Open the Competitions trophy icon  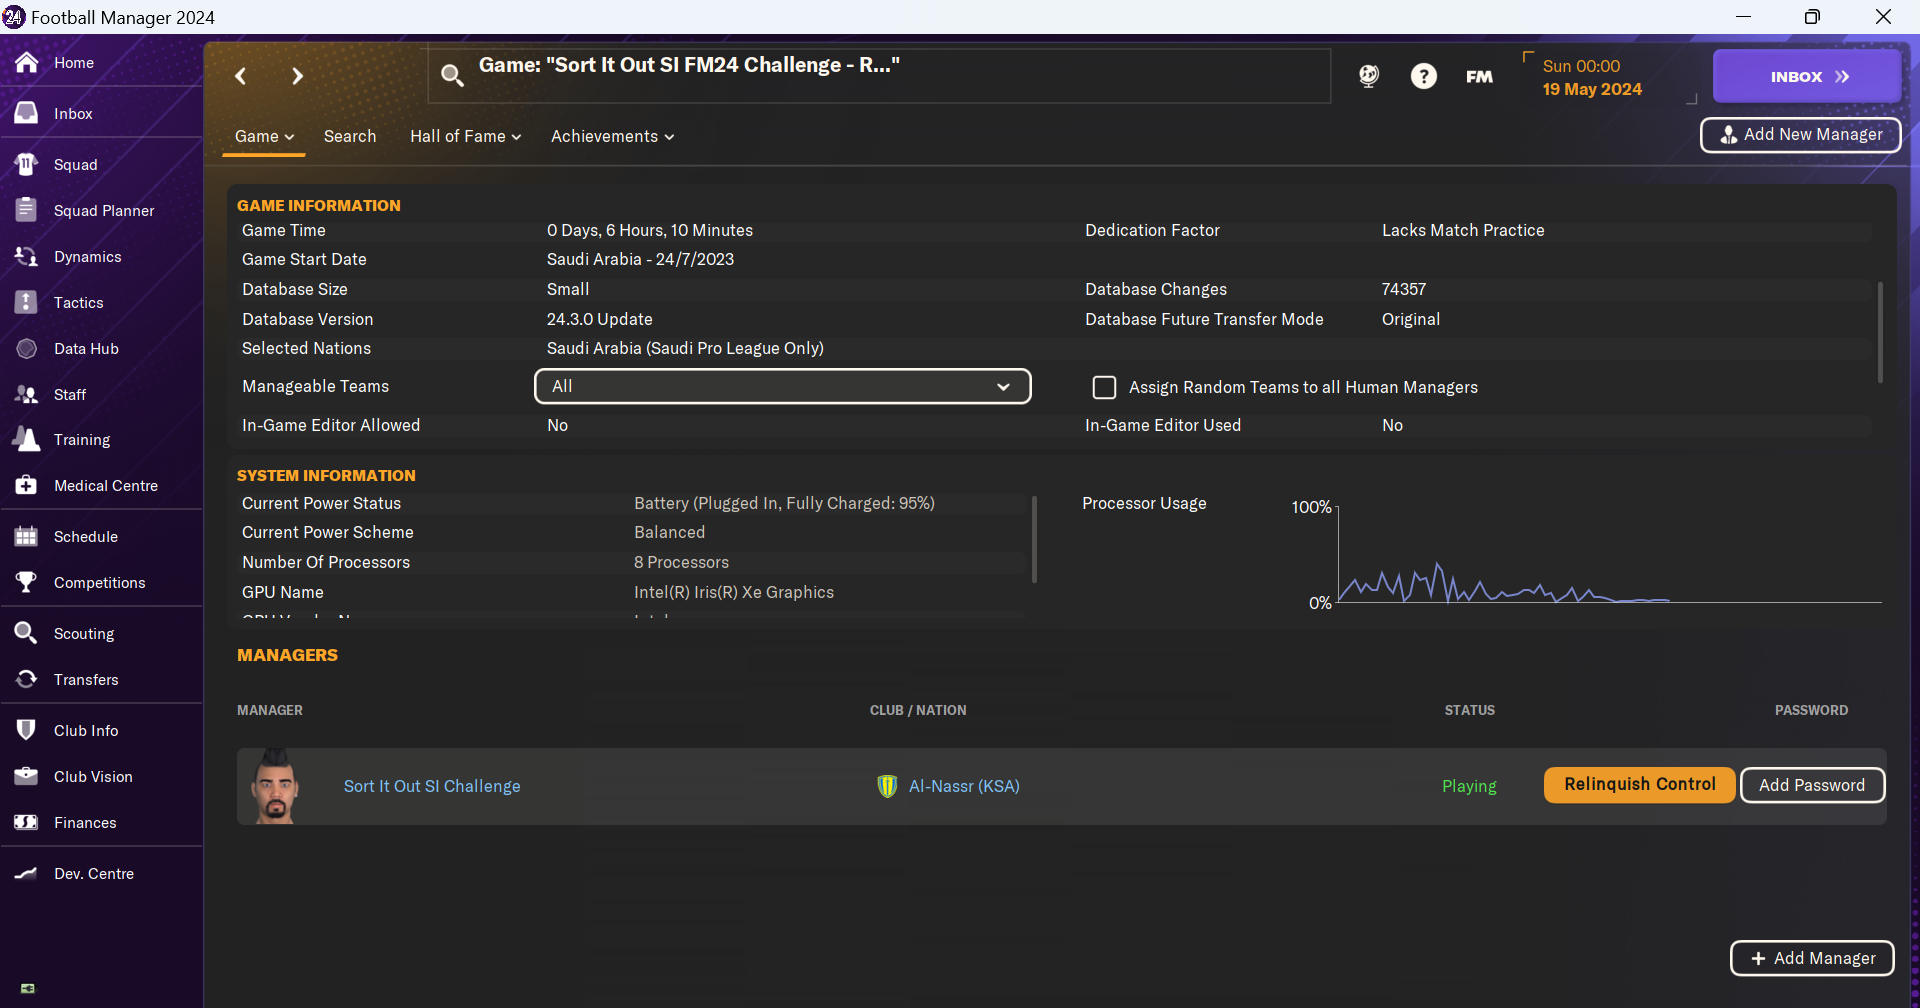(x=27, y=582)
